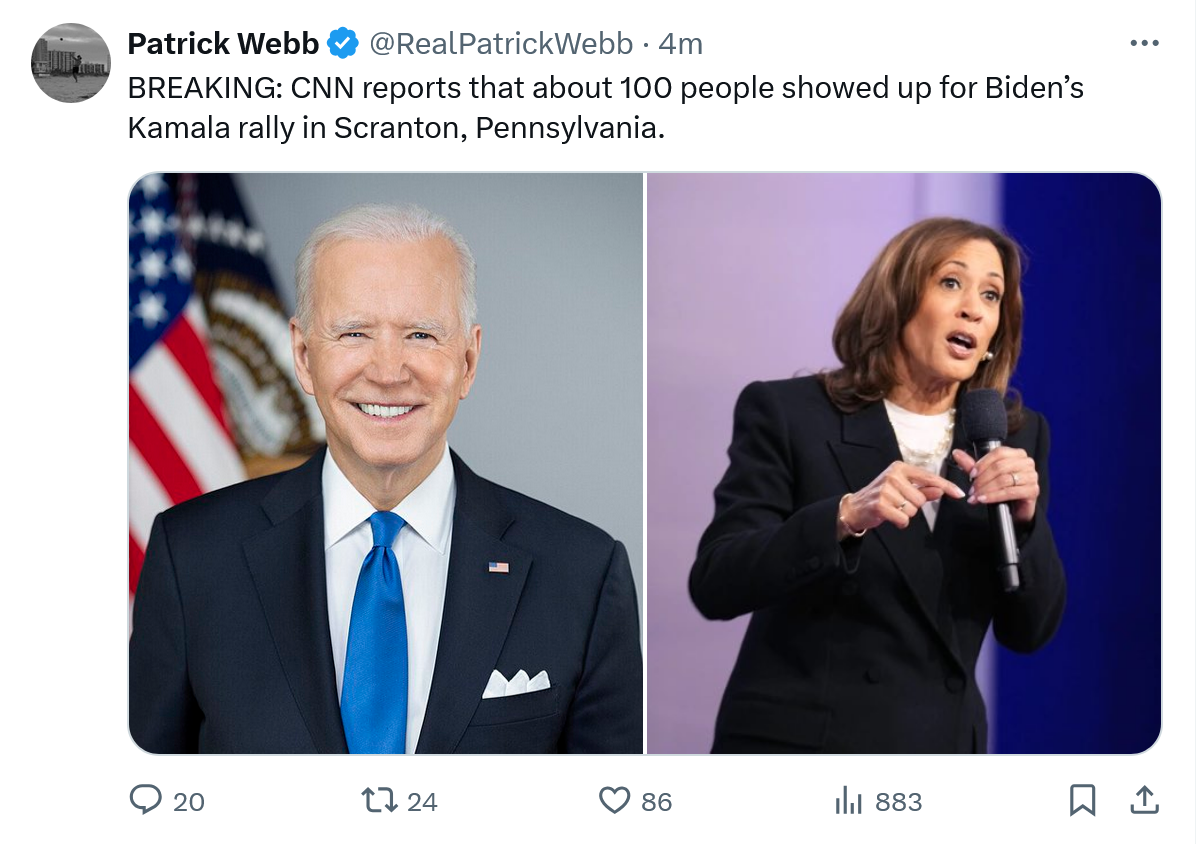Open the @RealPatrickWebb handle link
Image resolution: width=1196 pixels, height=844 pixels.
501,44
